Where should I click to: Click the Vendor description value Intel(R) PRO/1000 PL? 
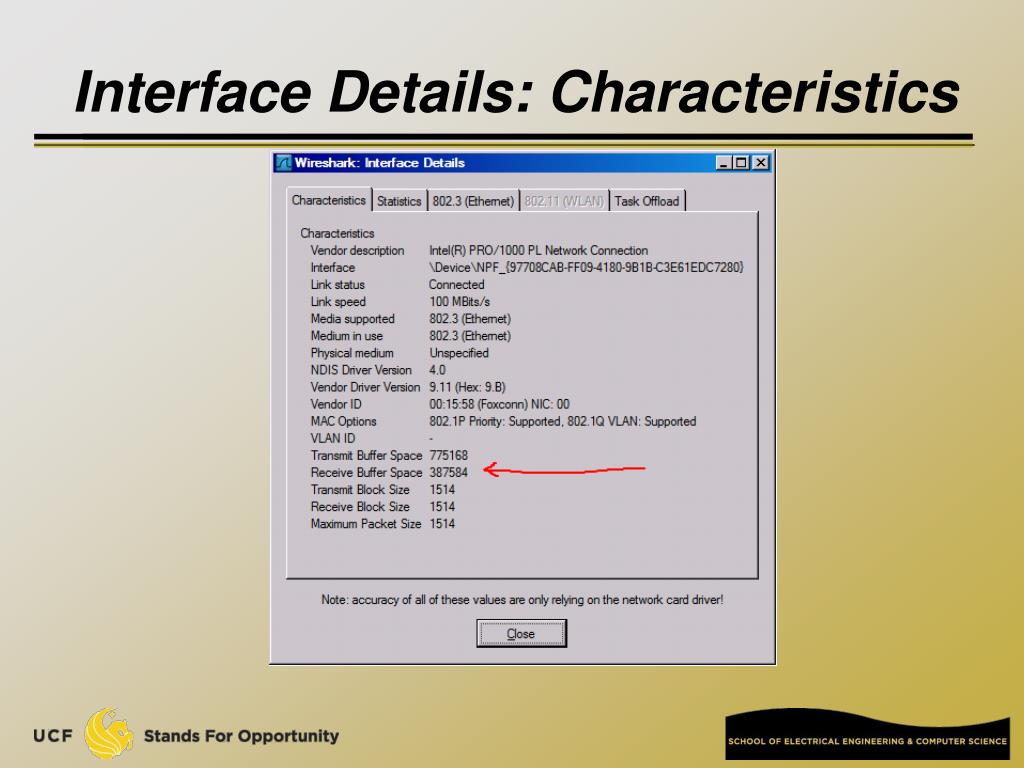pos(538,251)
